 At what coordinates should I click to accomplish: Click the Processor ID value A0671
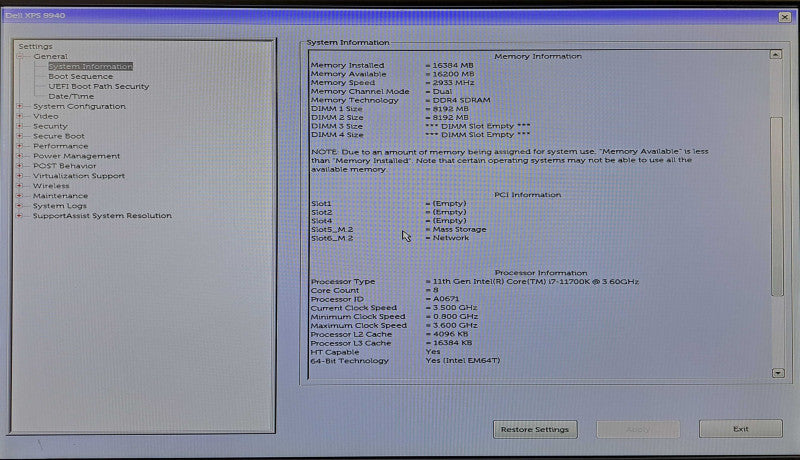[445, 299]
